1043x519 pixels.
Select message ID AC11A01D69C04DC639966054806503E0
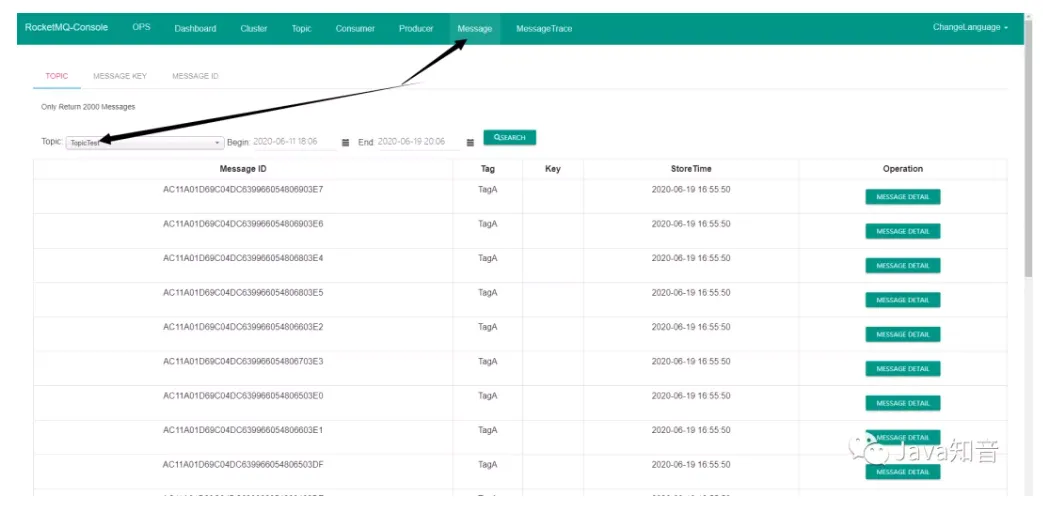tap(243, 396)
